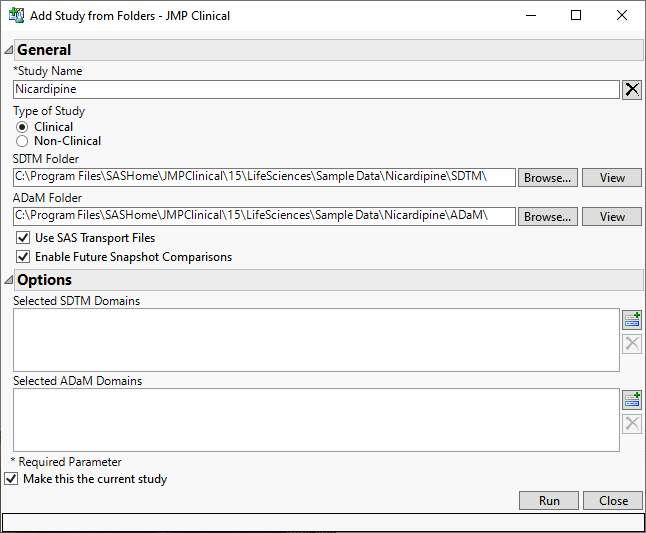Image resolution: width=646 pixels, height=533 pixels.
Task: Click the add SDTM domains icon
Action: point(632,320)
